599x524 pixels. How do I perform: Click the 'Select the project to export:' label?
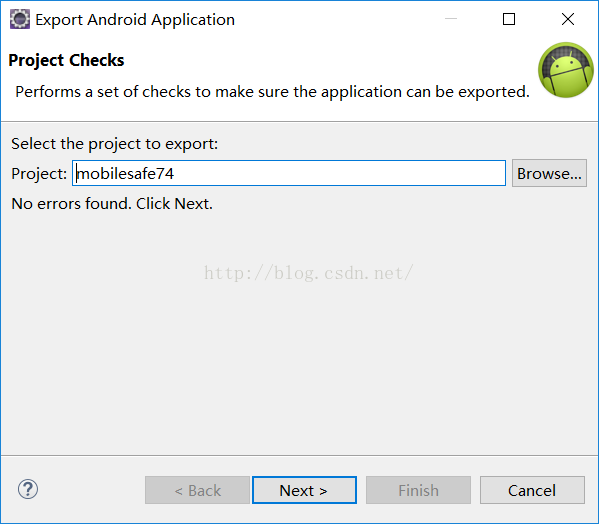tap(115, 144)
